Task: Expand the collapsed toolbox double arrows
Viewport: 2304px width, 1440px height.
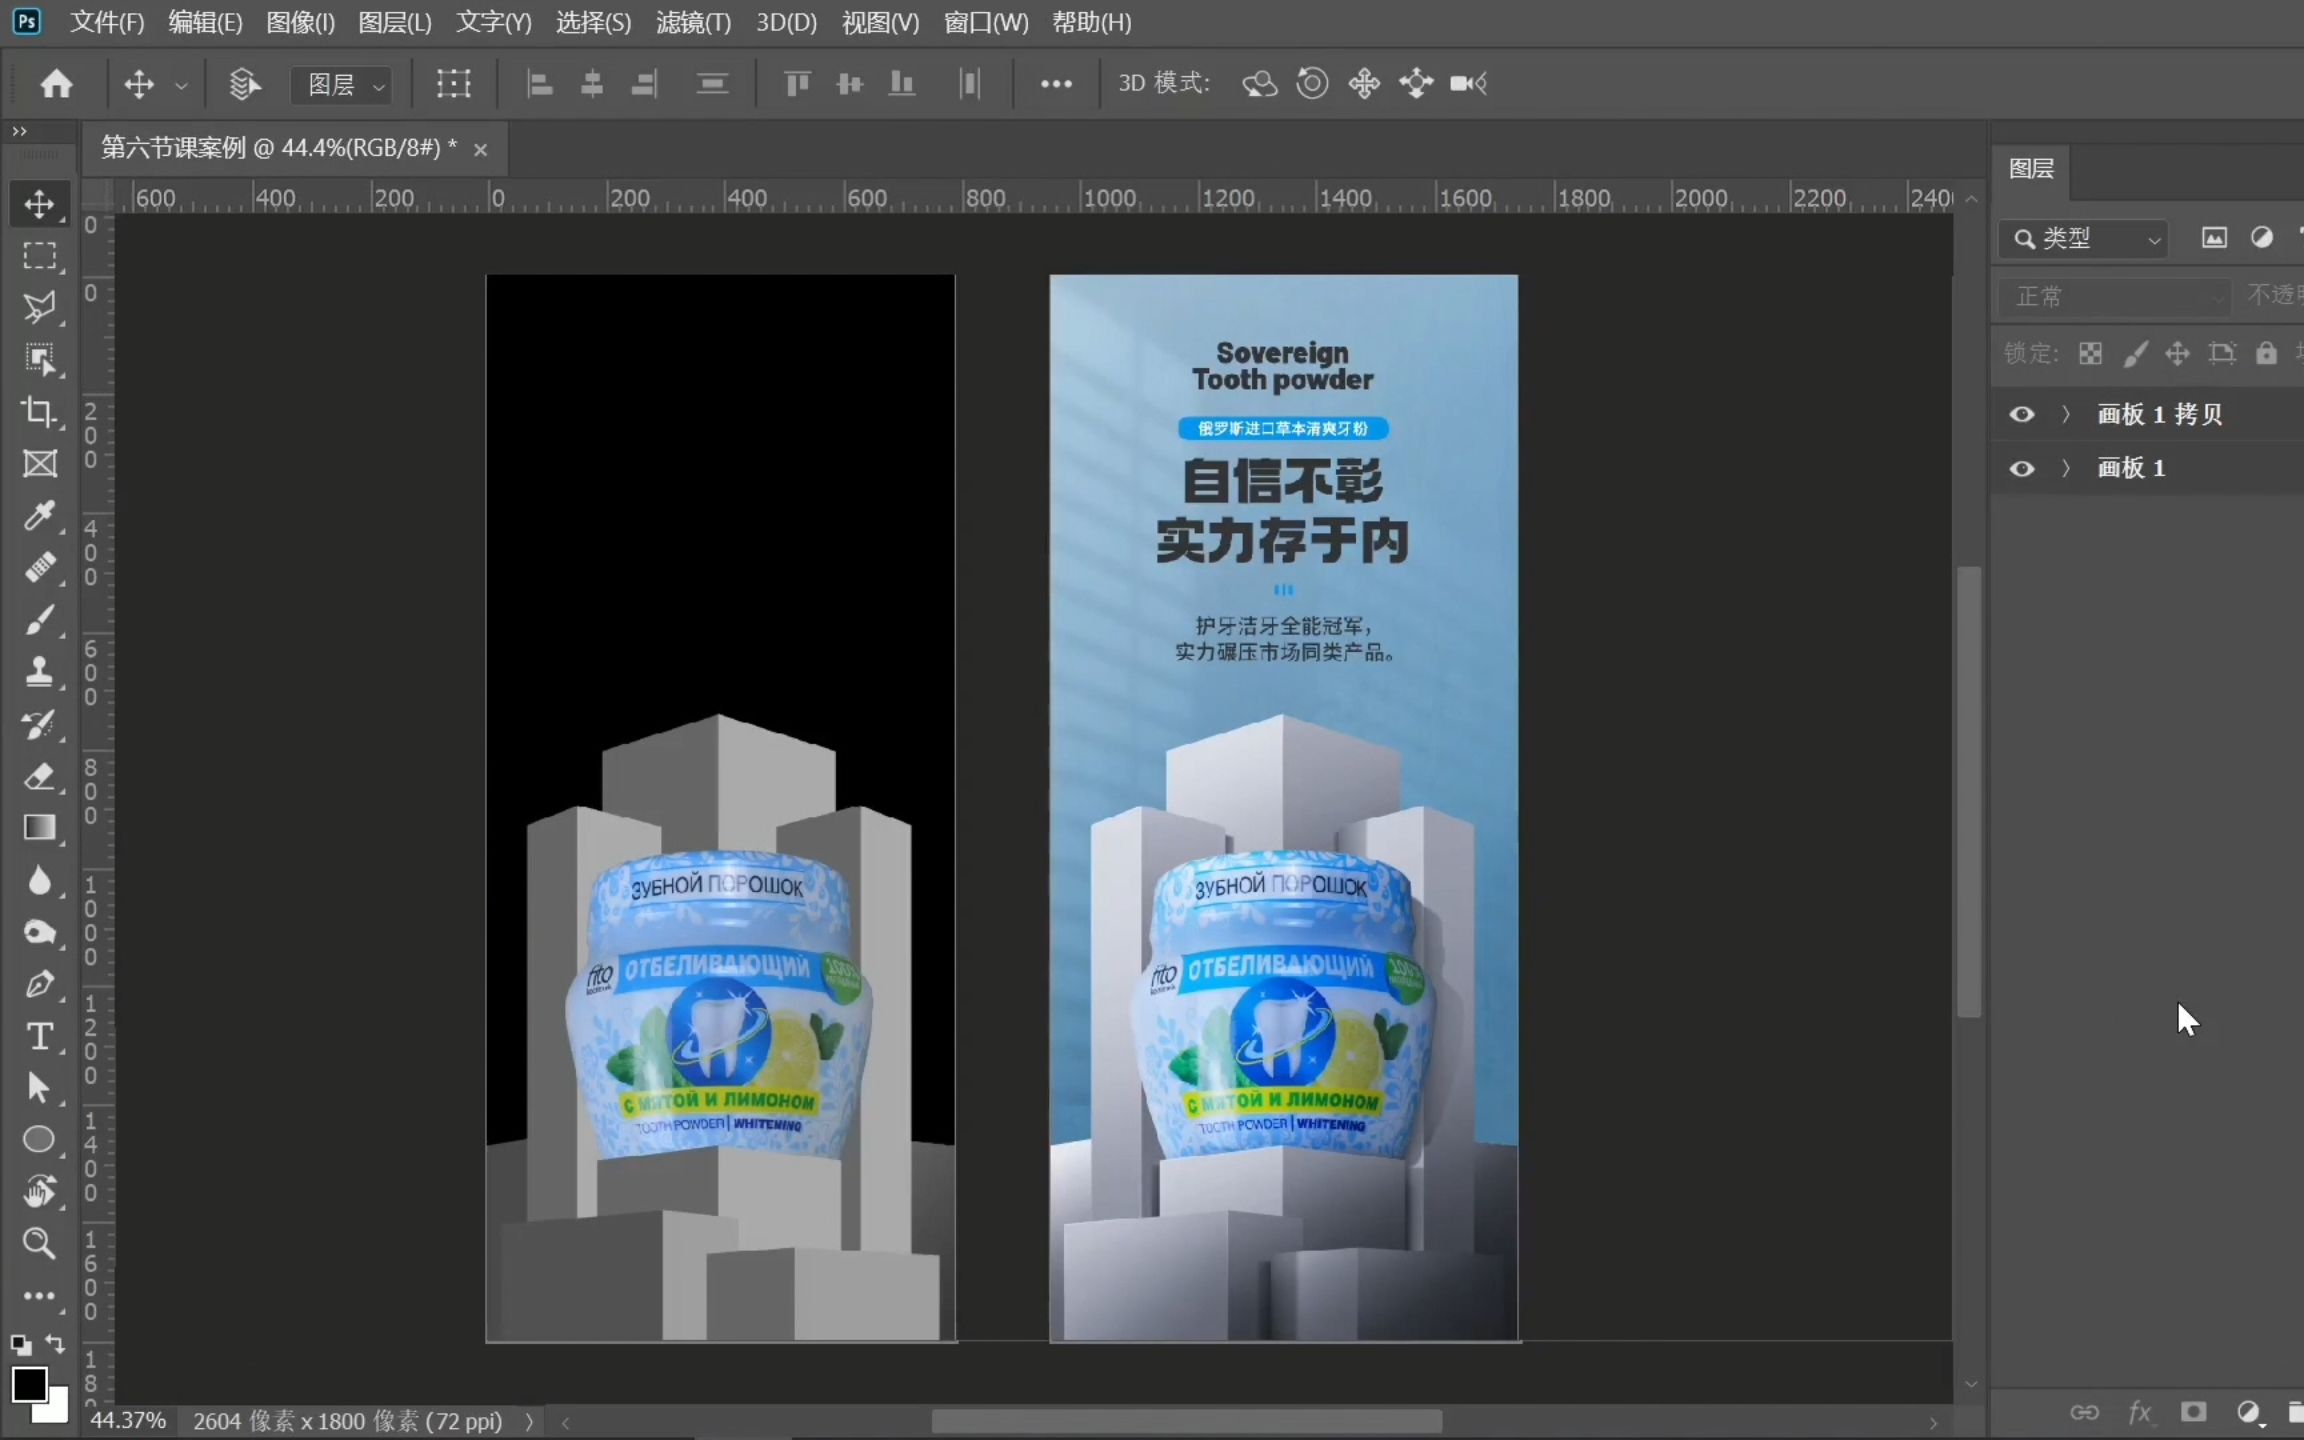Action: click(20, 131)
